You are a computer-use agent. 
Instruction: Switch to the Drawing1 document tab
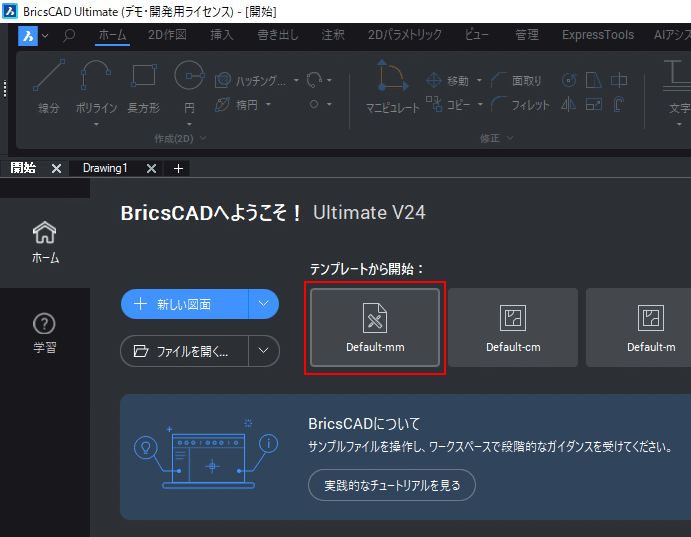[105, 168]
